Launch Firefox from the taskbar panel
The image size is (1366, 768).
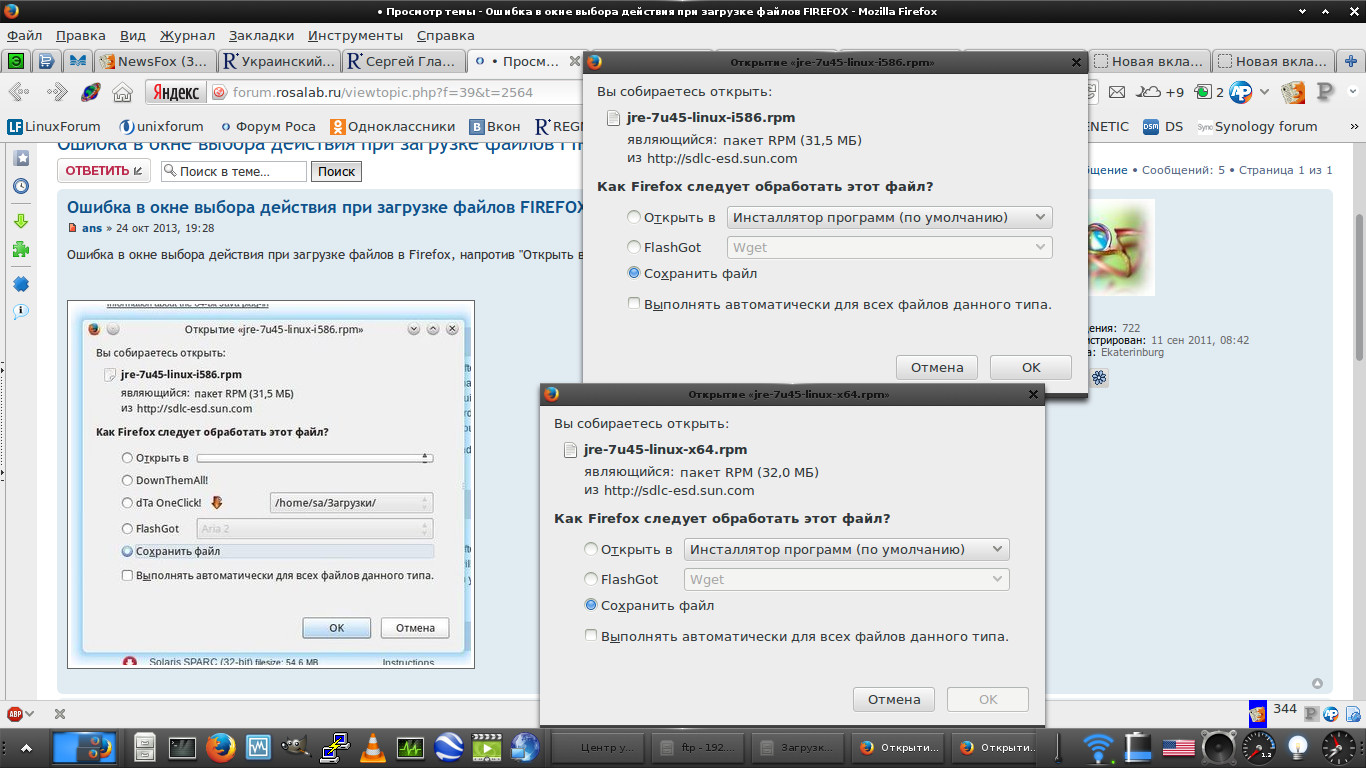pos(220,747)
